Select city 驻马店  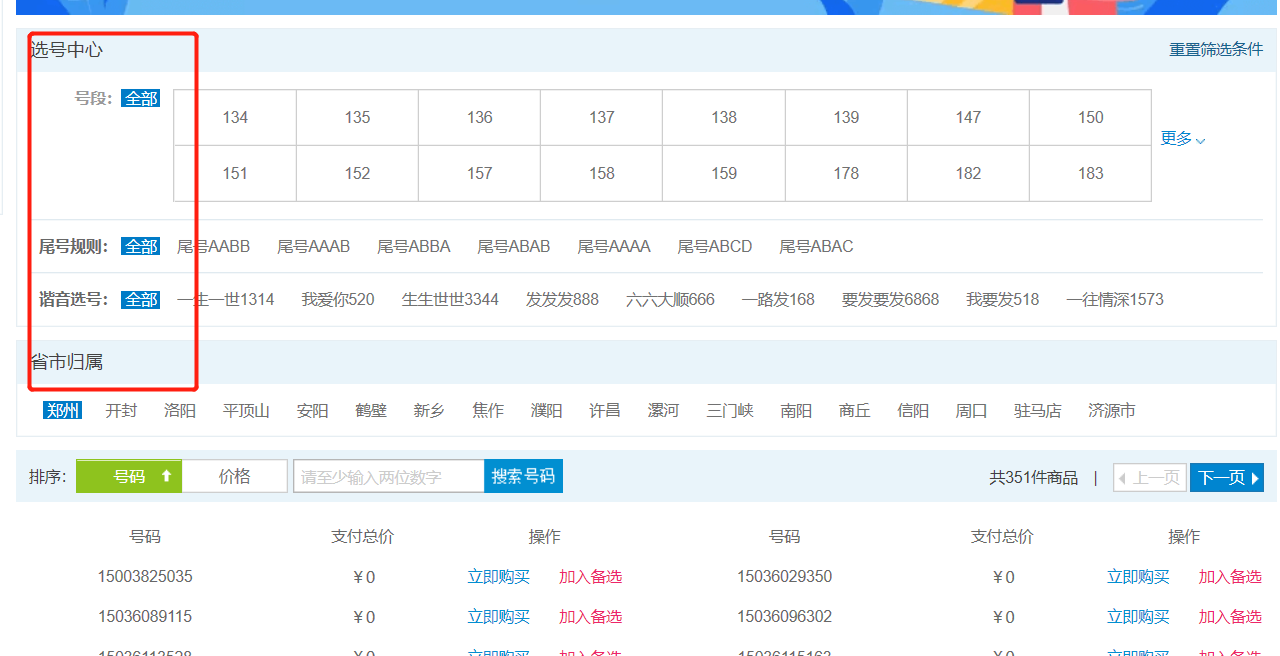1037,410
